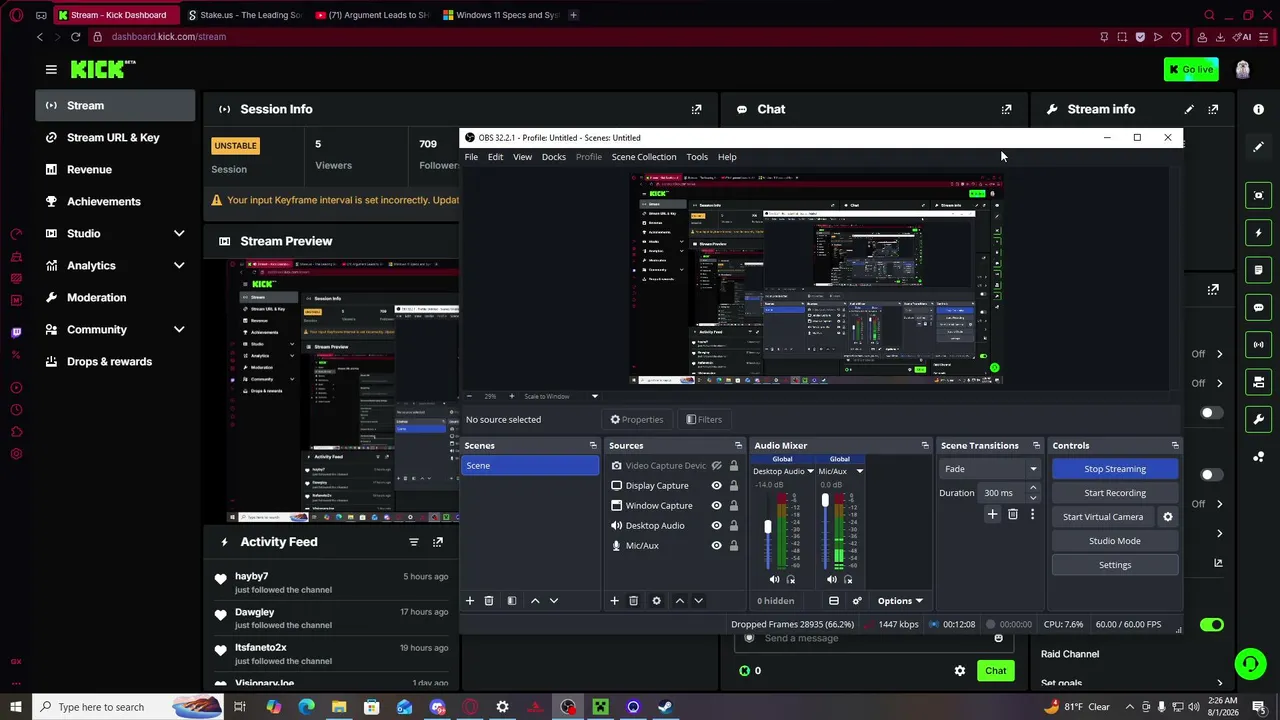Reload the Kick dashboard page

75,37
